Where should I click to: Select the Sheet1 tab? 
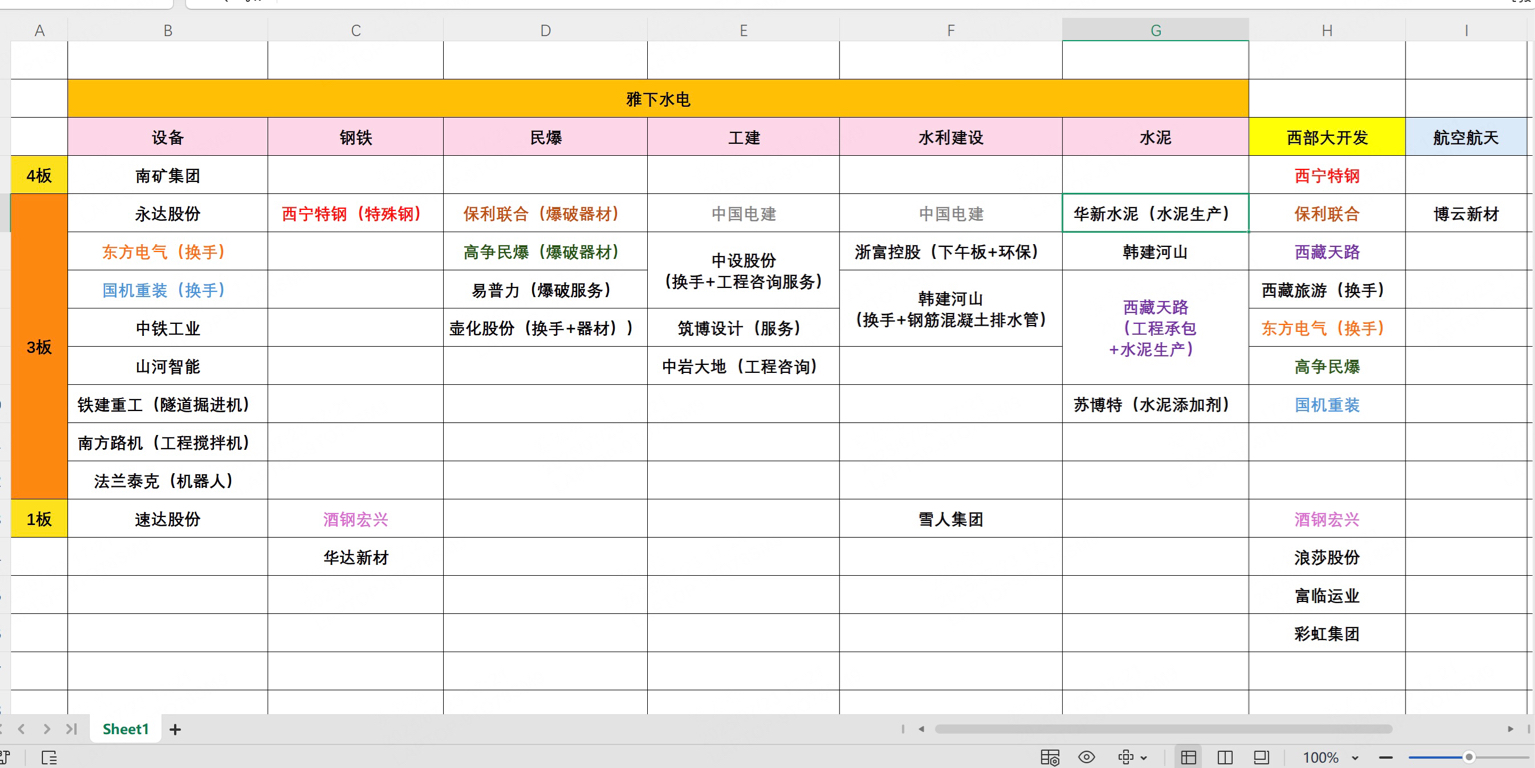point(125,729)
